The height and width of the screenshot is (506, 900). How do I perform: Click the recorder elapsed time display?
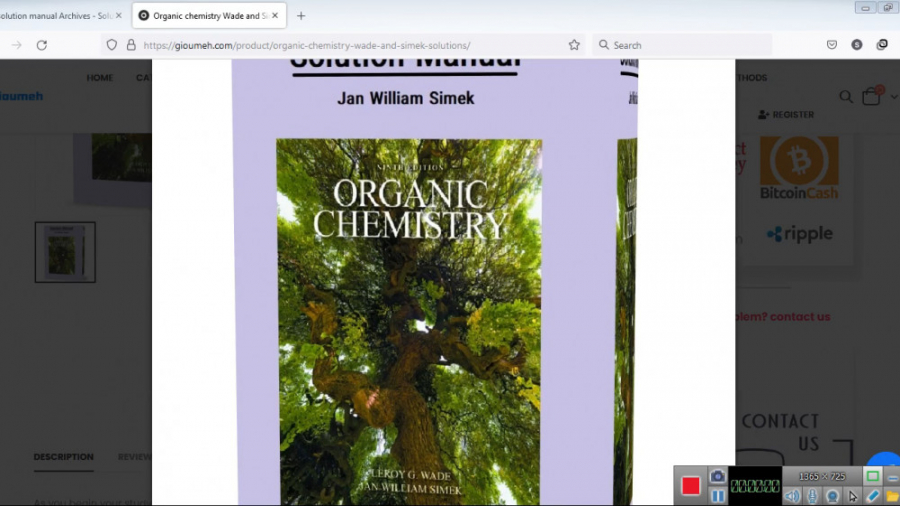[755, 486]
